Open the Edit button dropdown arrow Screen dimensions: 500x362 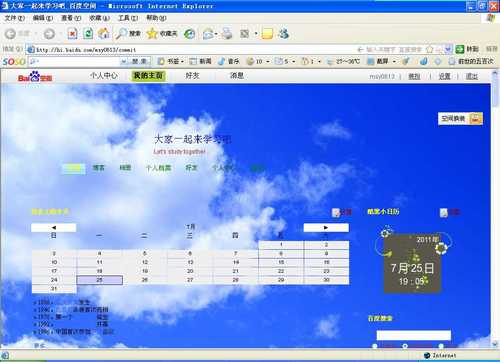click(x=256, y=34)
